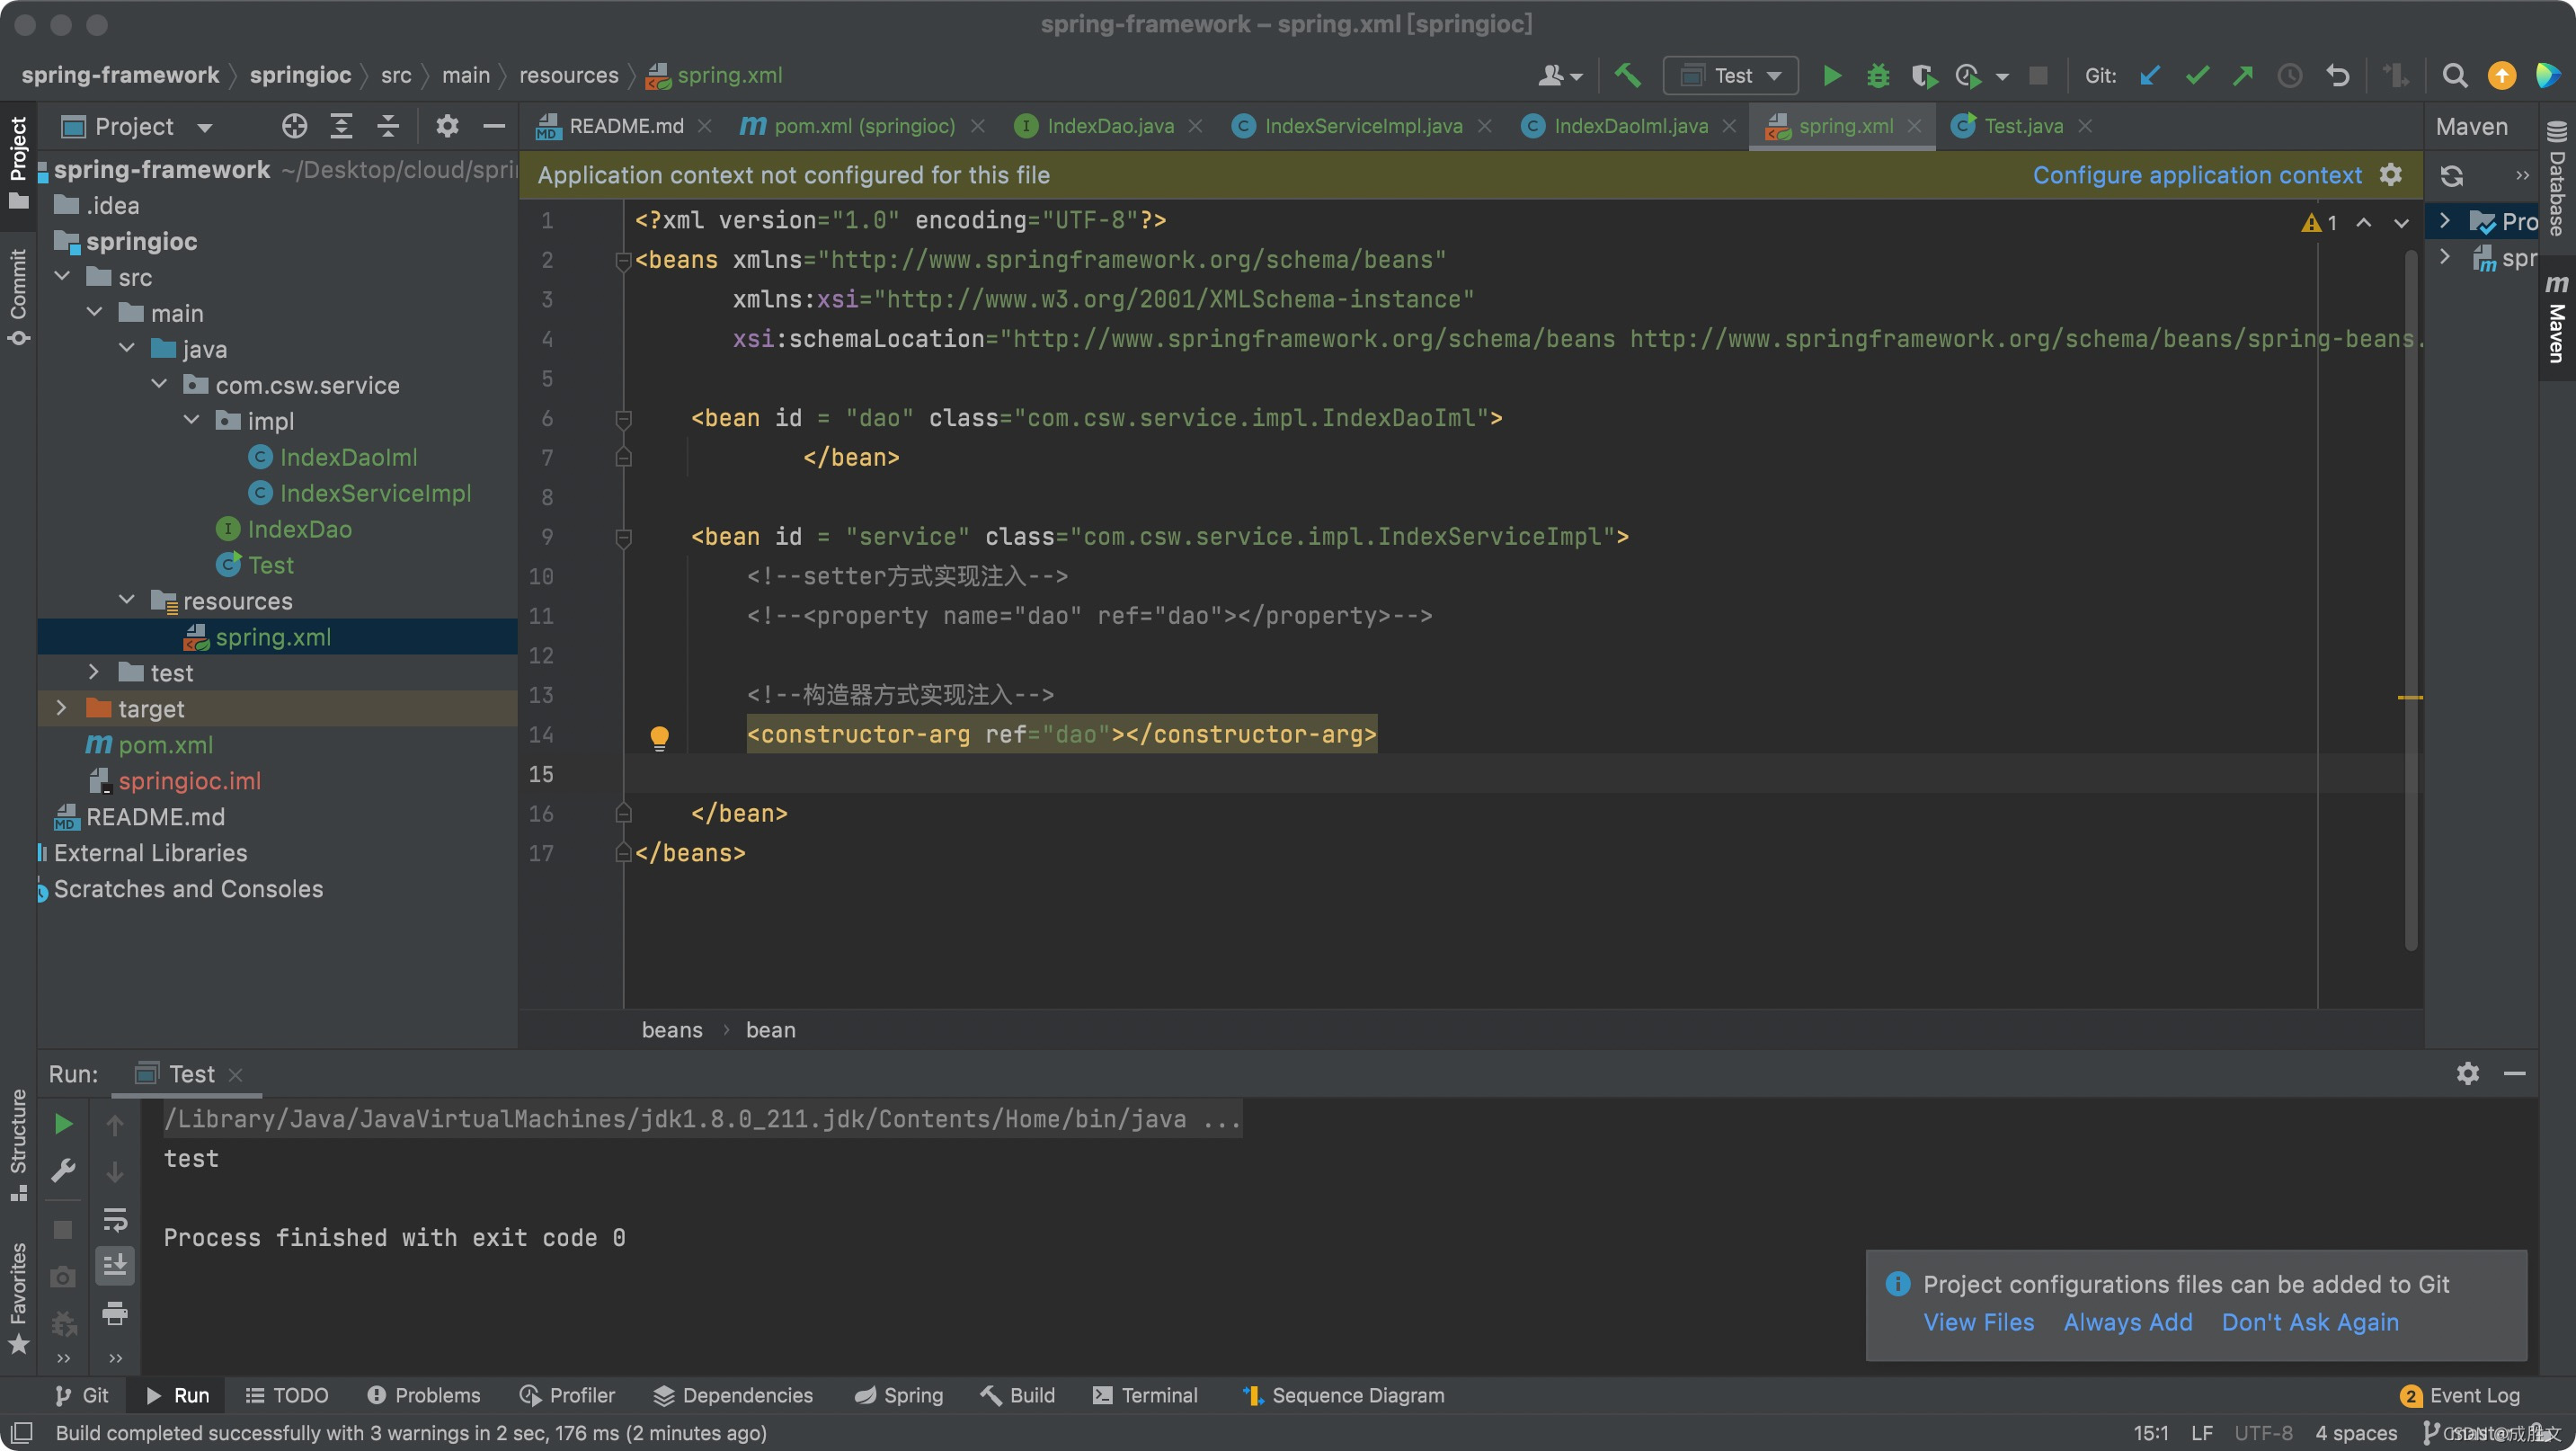Collapse the resources folder node

coord(127,600)
